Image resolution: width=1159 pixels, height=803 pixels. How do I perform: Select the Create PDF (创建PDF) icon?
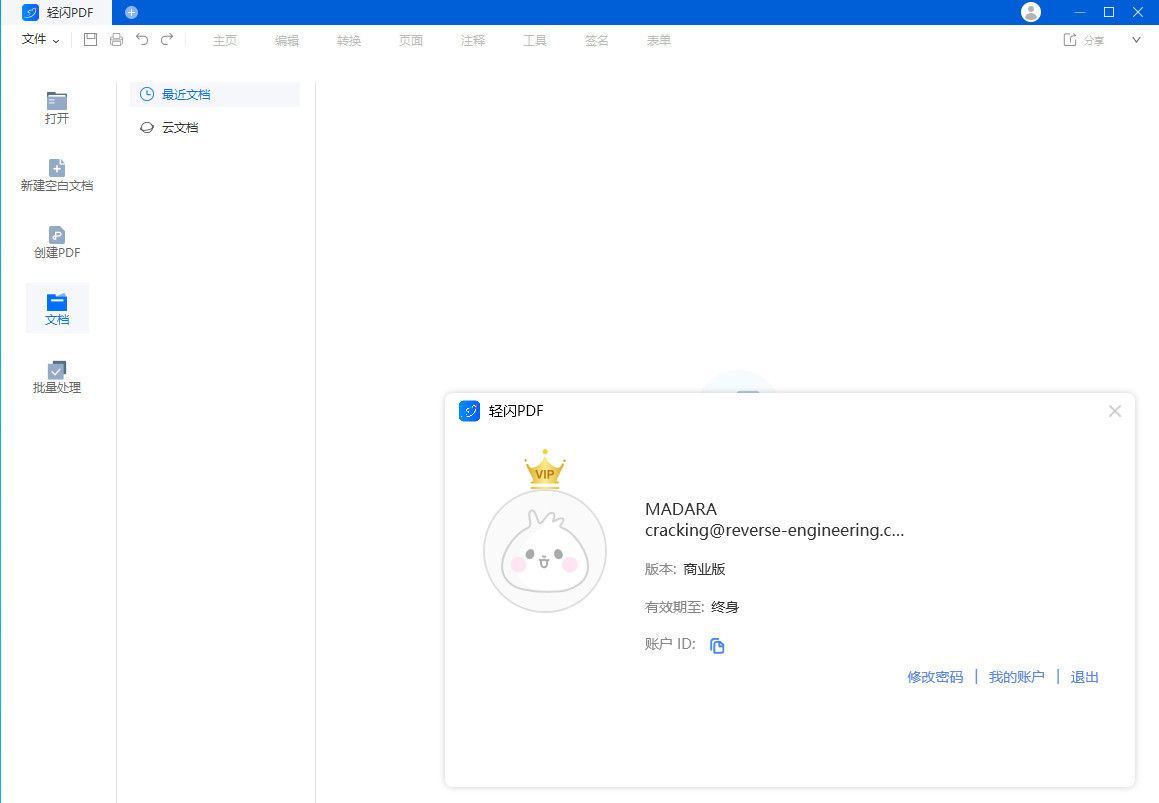[x=57, y=235]
